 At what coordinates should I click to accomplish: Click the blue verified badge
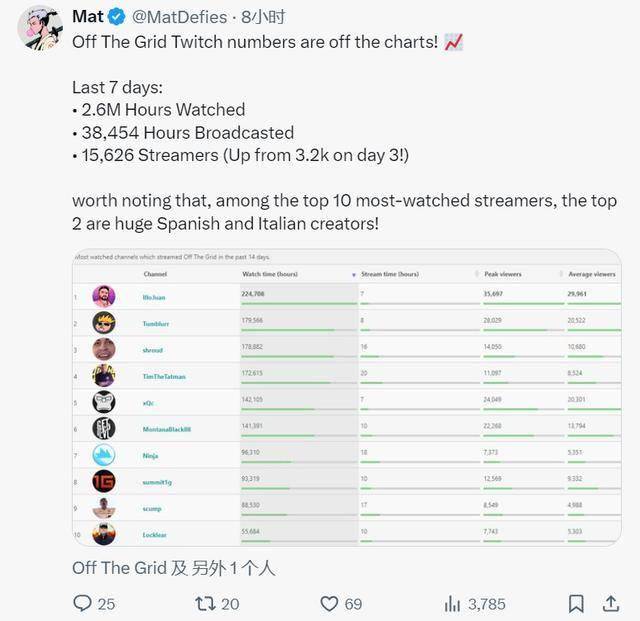pos(117,17)
